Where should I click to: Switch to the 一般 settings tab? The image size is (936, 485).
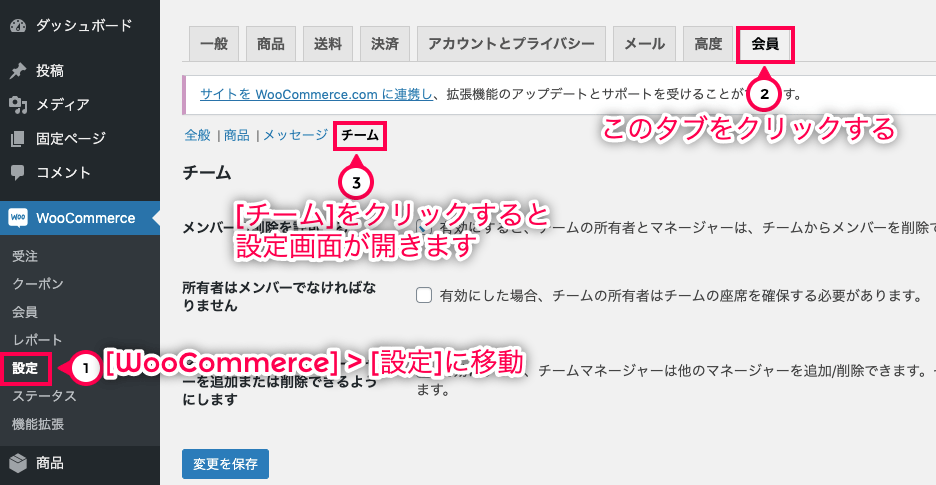click(214, 44)
